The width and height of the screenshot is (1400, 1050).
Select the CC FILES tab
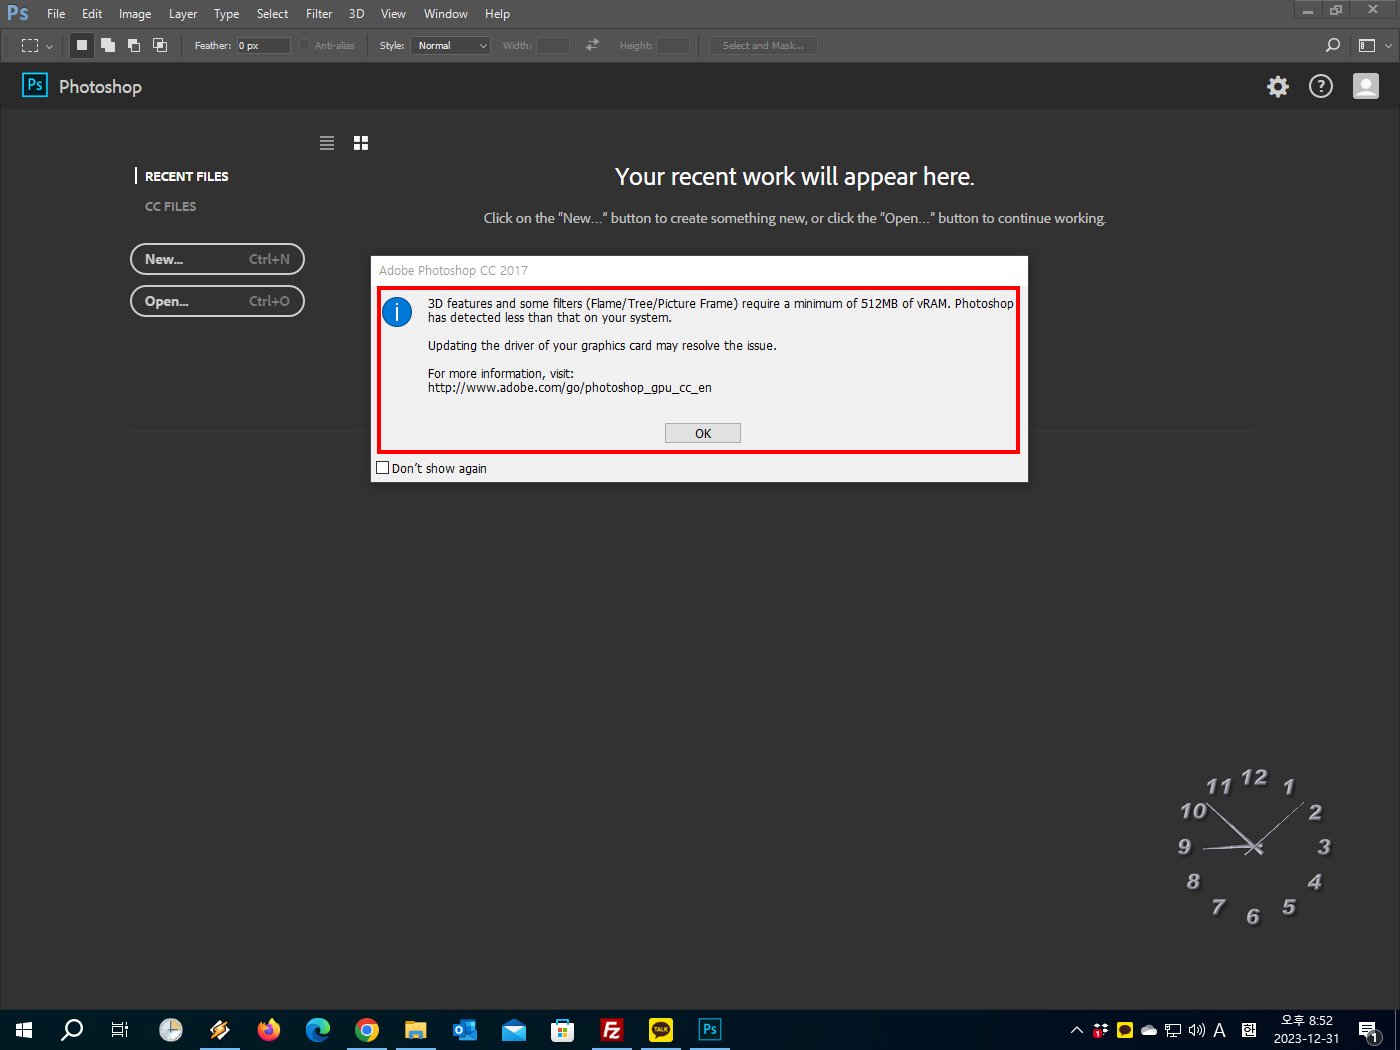pyautogui.click(x=171, y=206)
